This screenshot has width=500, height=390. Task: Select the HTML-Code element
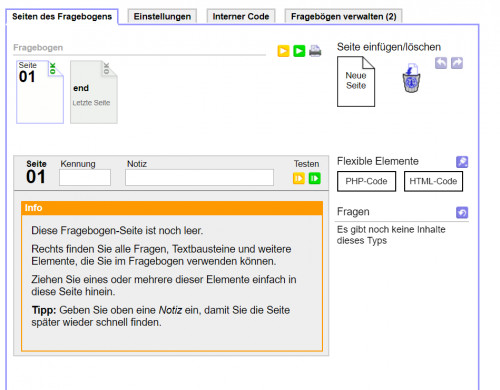point(433,181)
